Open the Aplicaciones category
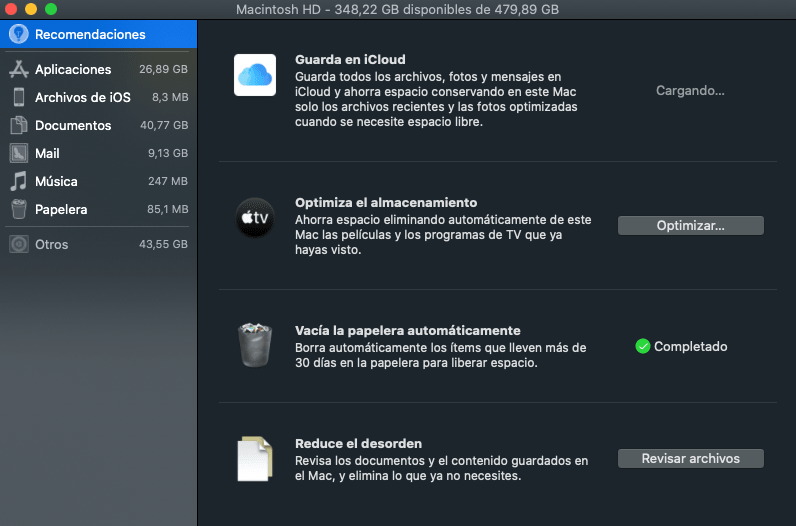796x526 pixels. pos(98,69)
